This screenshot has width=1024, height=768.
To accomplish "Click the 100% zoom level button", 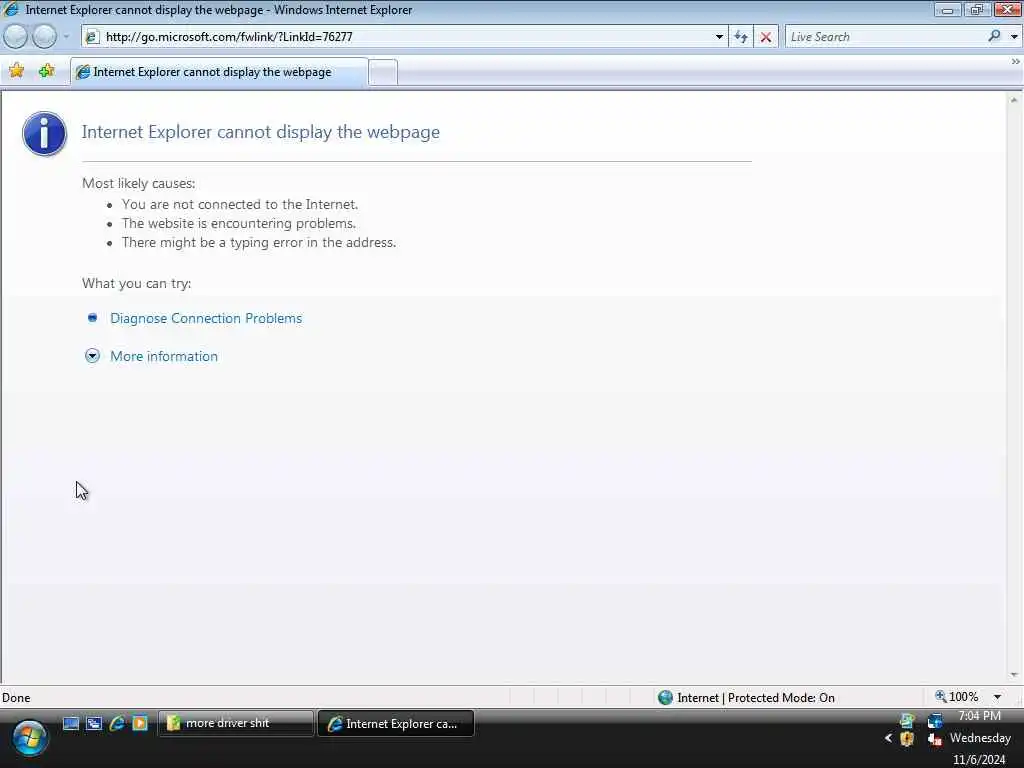I will click(x=957, y=697).
